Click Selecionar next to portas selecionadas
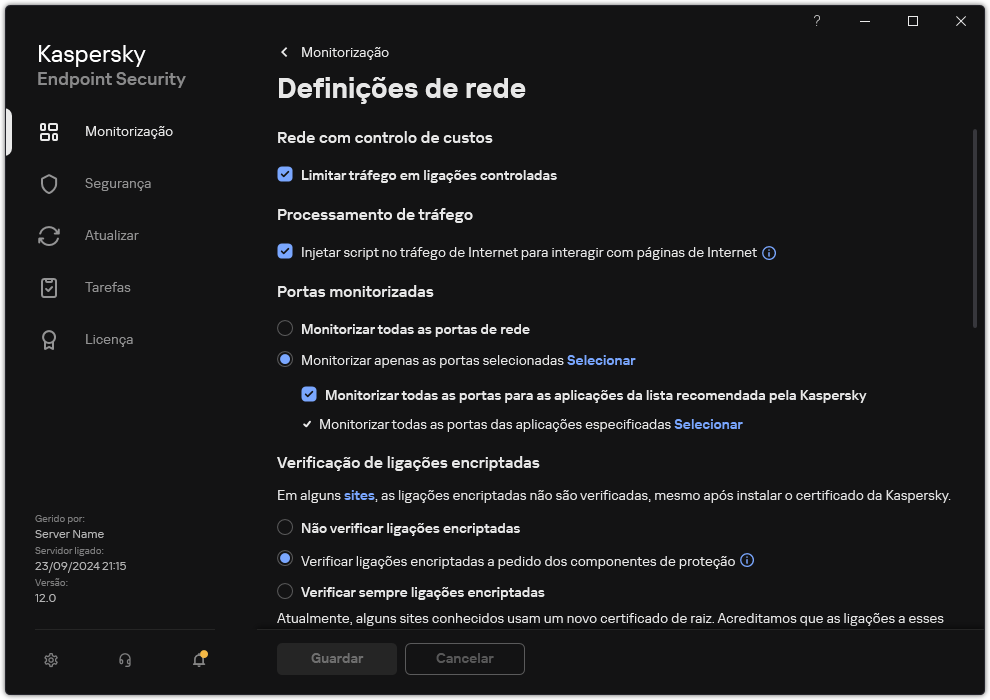 coord(601,360)
